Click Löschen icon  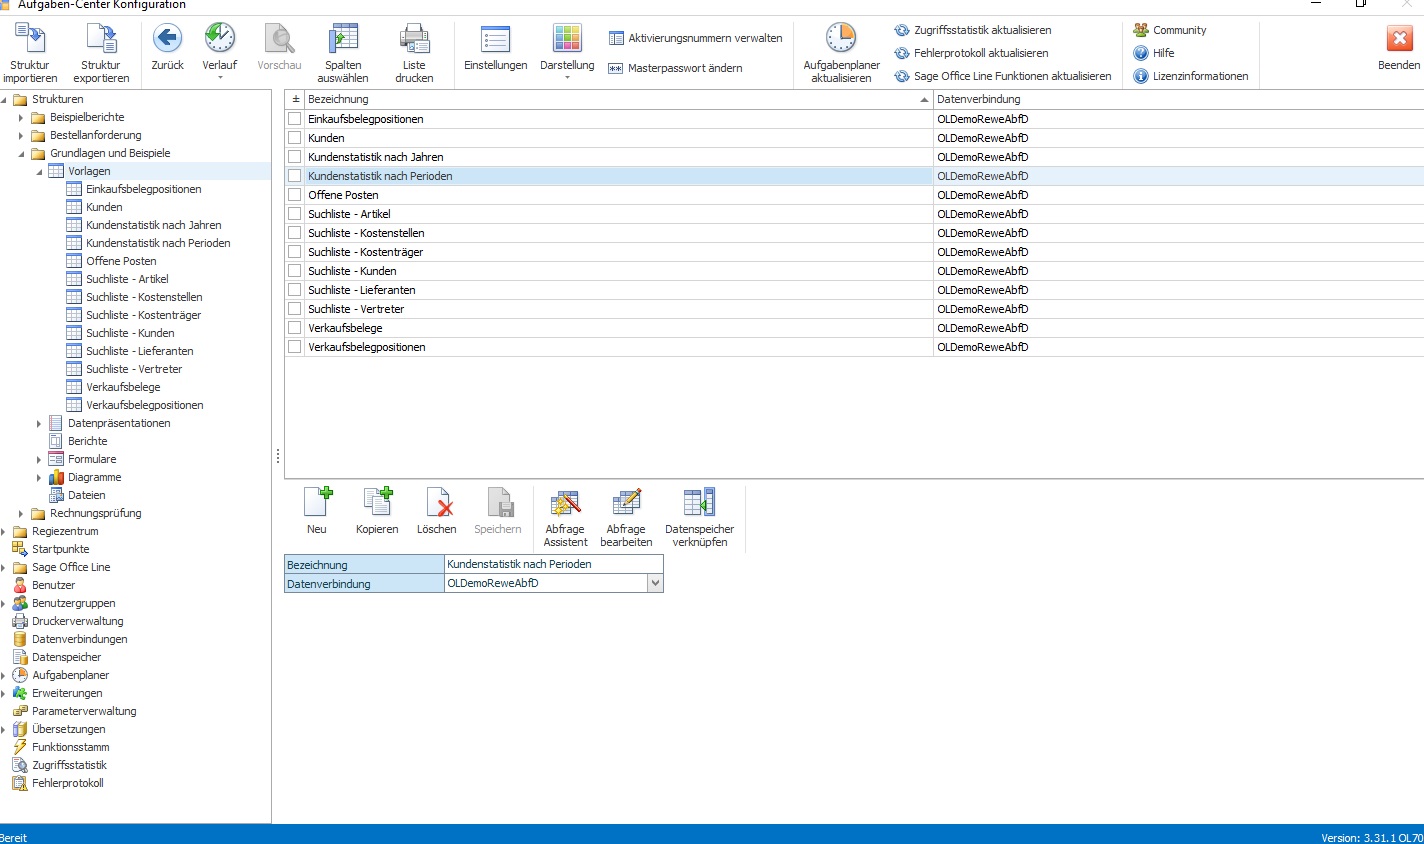click(437, 502)
